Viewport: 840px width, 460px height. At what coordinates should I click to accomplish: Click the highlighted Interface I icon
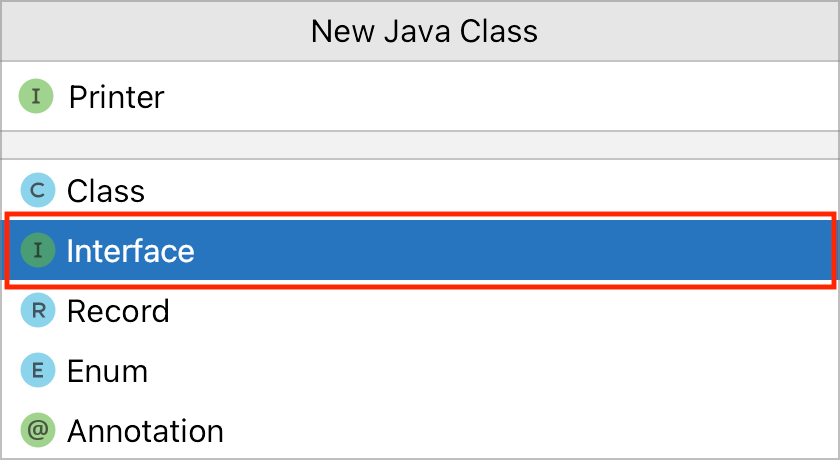point(37,250)
